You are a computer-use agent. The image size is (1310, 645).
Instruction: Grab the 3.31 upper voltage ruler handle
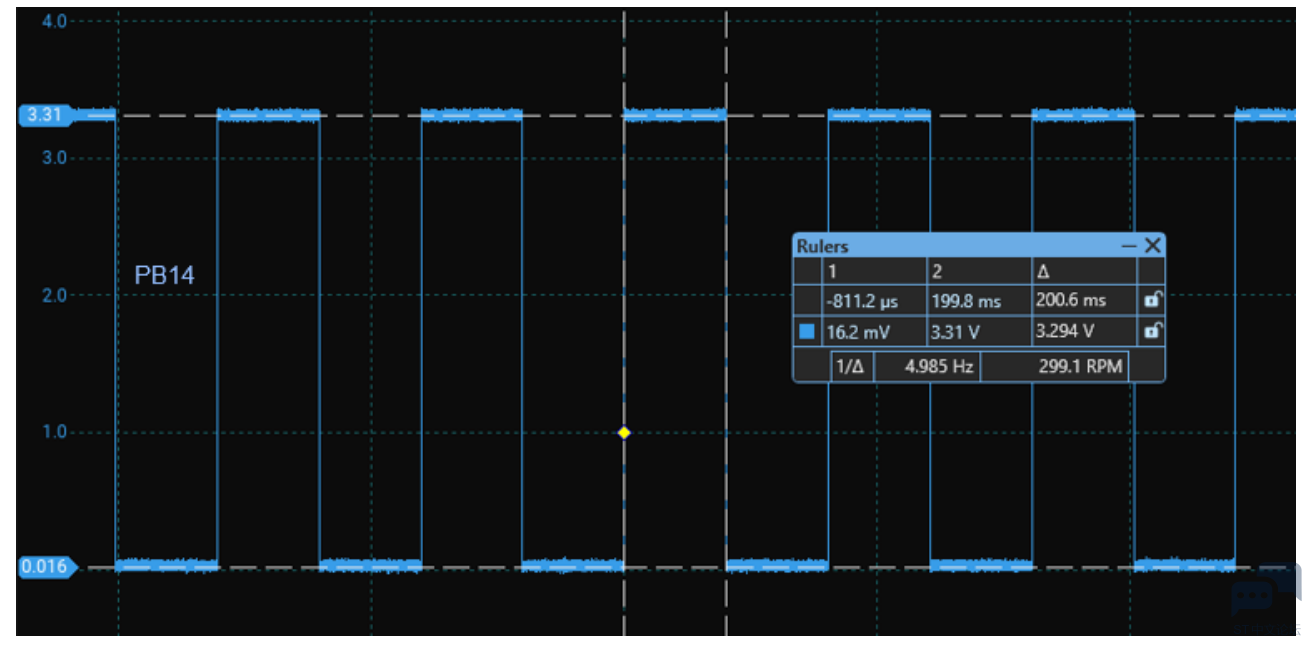click(45, 115)
